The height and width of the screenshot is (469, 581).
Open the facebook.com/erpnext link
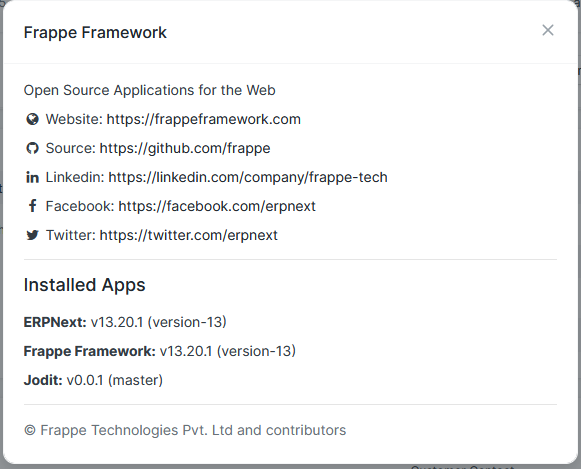[x=217, y=206]
